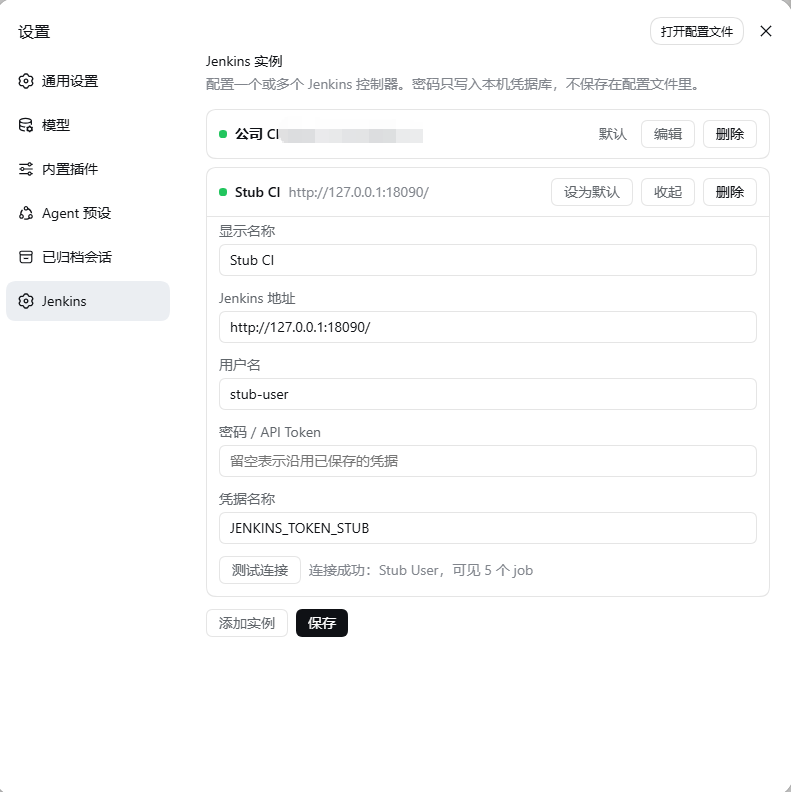Open Agent 预设 settings section
The image size is (791, 792).
(88, 213)
